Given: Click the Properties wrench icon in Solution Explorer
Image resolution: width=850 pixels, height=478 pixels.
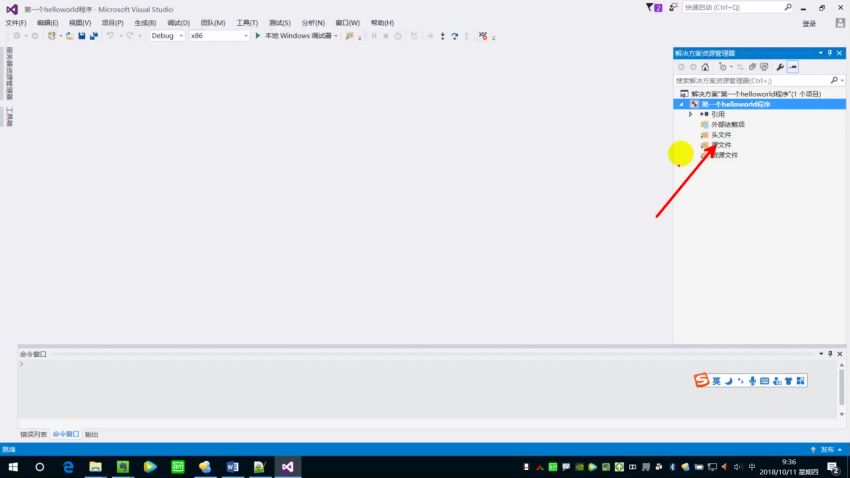Looking at the screenshot, I should 780,67.
